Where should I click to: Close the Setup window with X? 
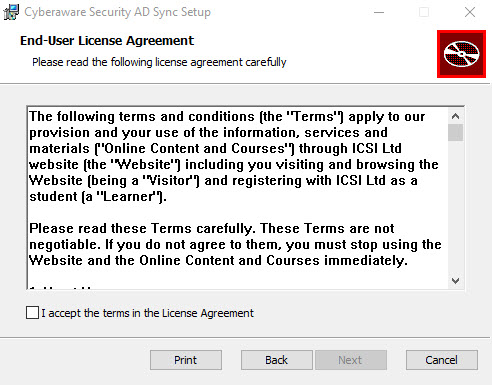[470, 12]
